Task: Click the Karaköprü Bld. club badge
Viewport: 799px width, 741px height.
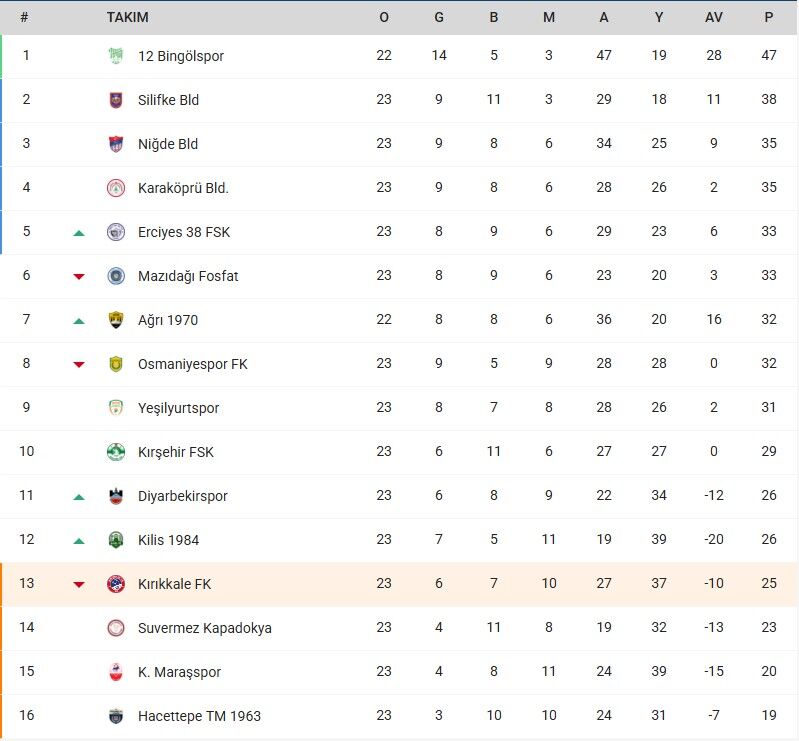Action: pyautogui.click(x=116, y=188)
